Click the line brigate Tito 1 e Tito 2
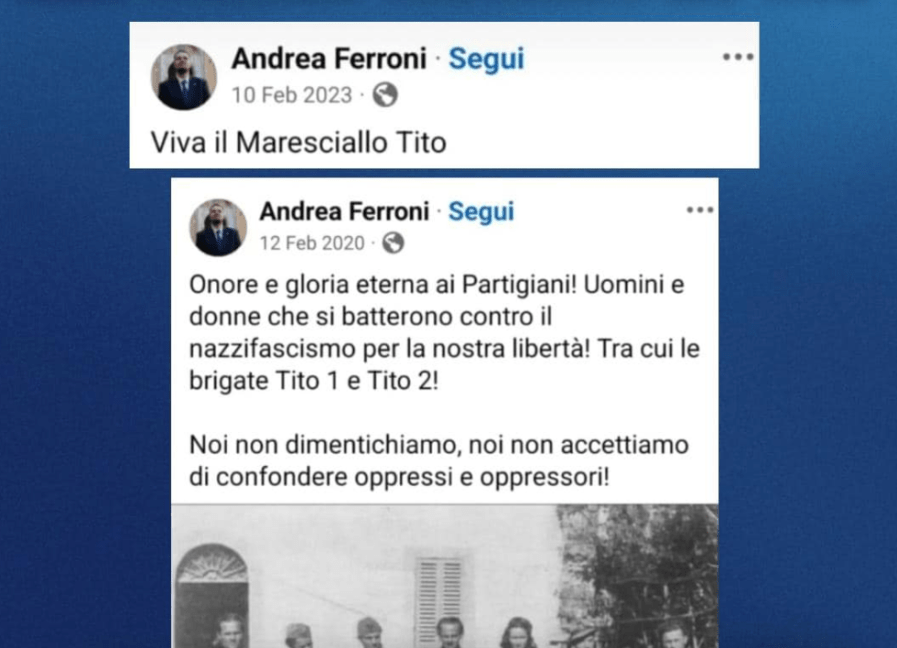Image resolution: width=897 pixels, height=648 pixels. pos(313,381)
